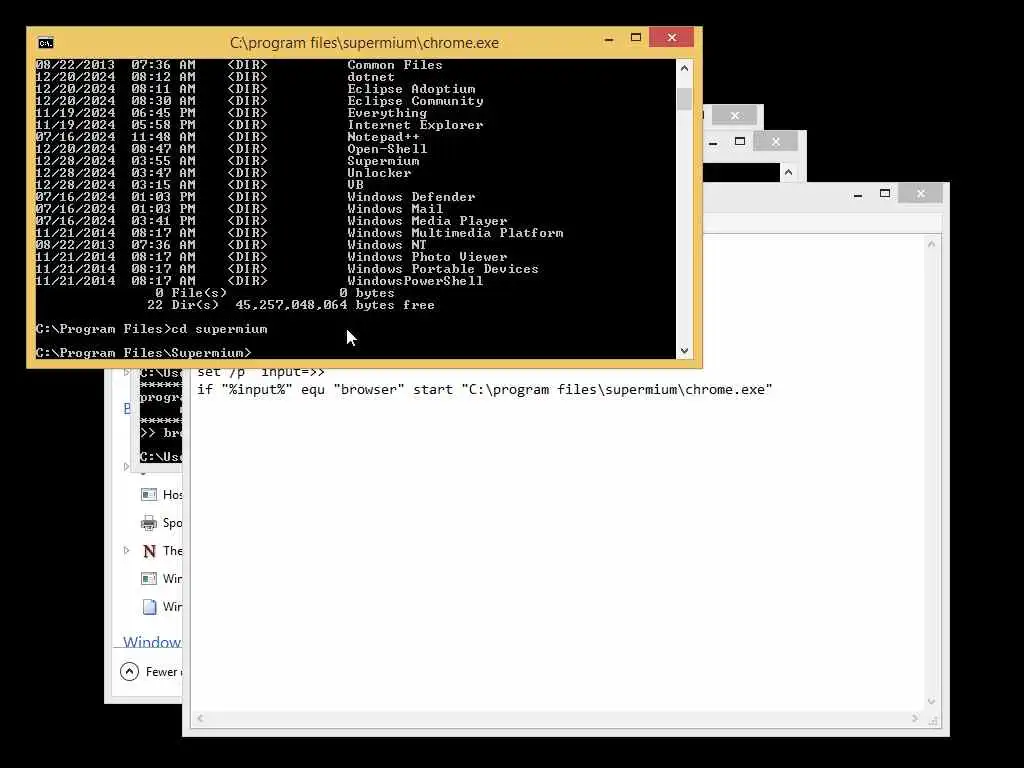
Task: Click the blank document icon beside Win
Action: pyautogui.click(x=150, y=607)
